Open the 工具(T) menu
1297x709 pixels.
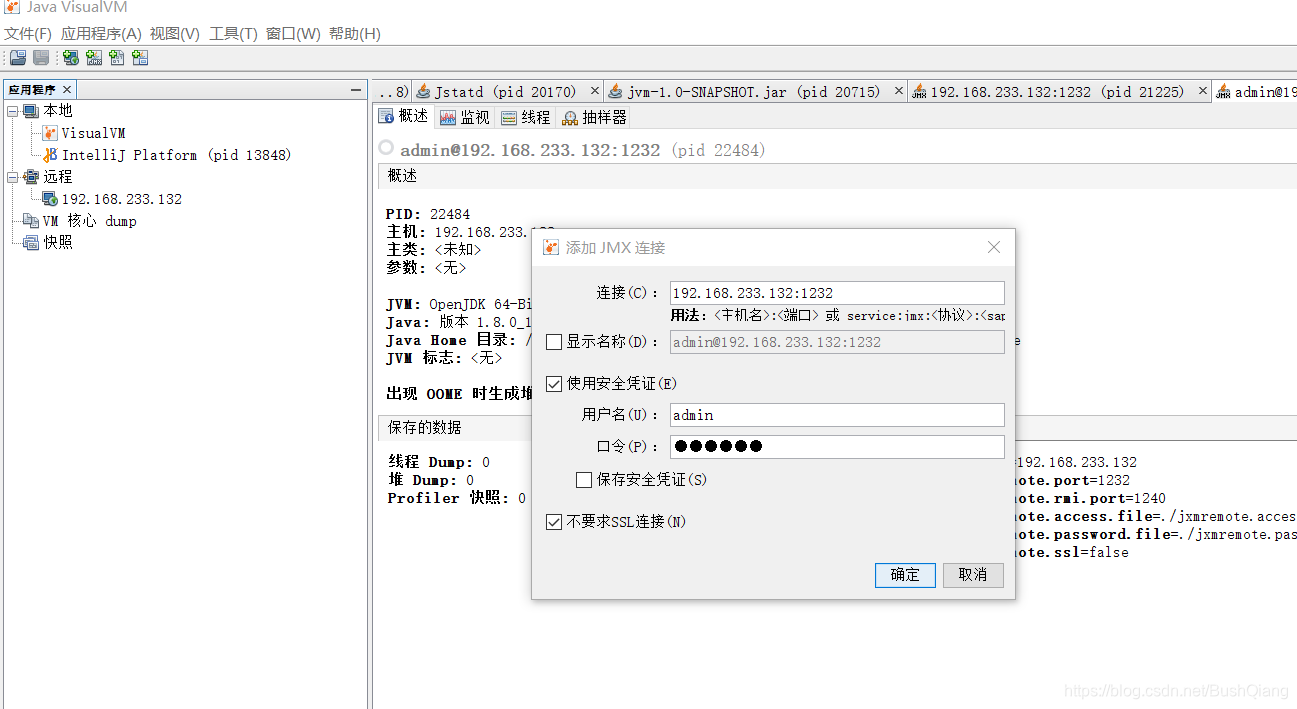click(233, 34)
